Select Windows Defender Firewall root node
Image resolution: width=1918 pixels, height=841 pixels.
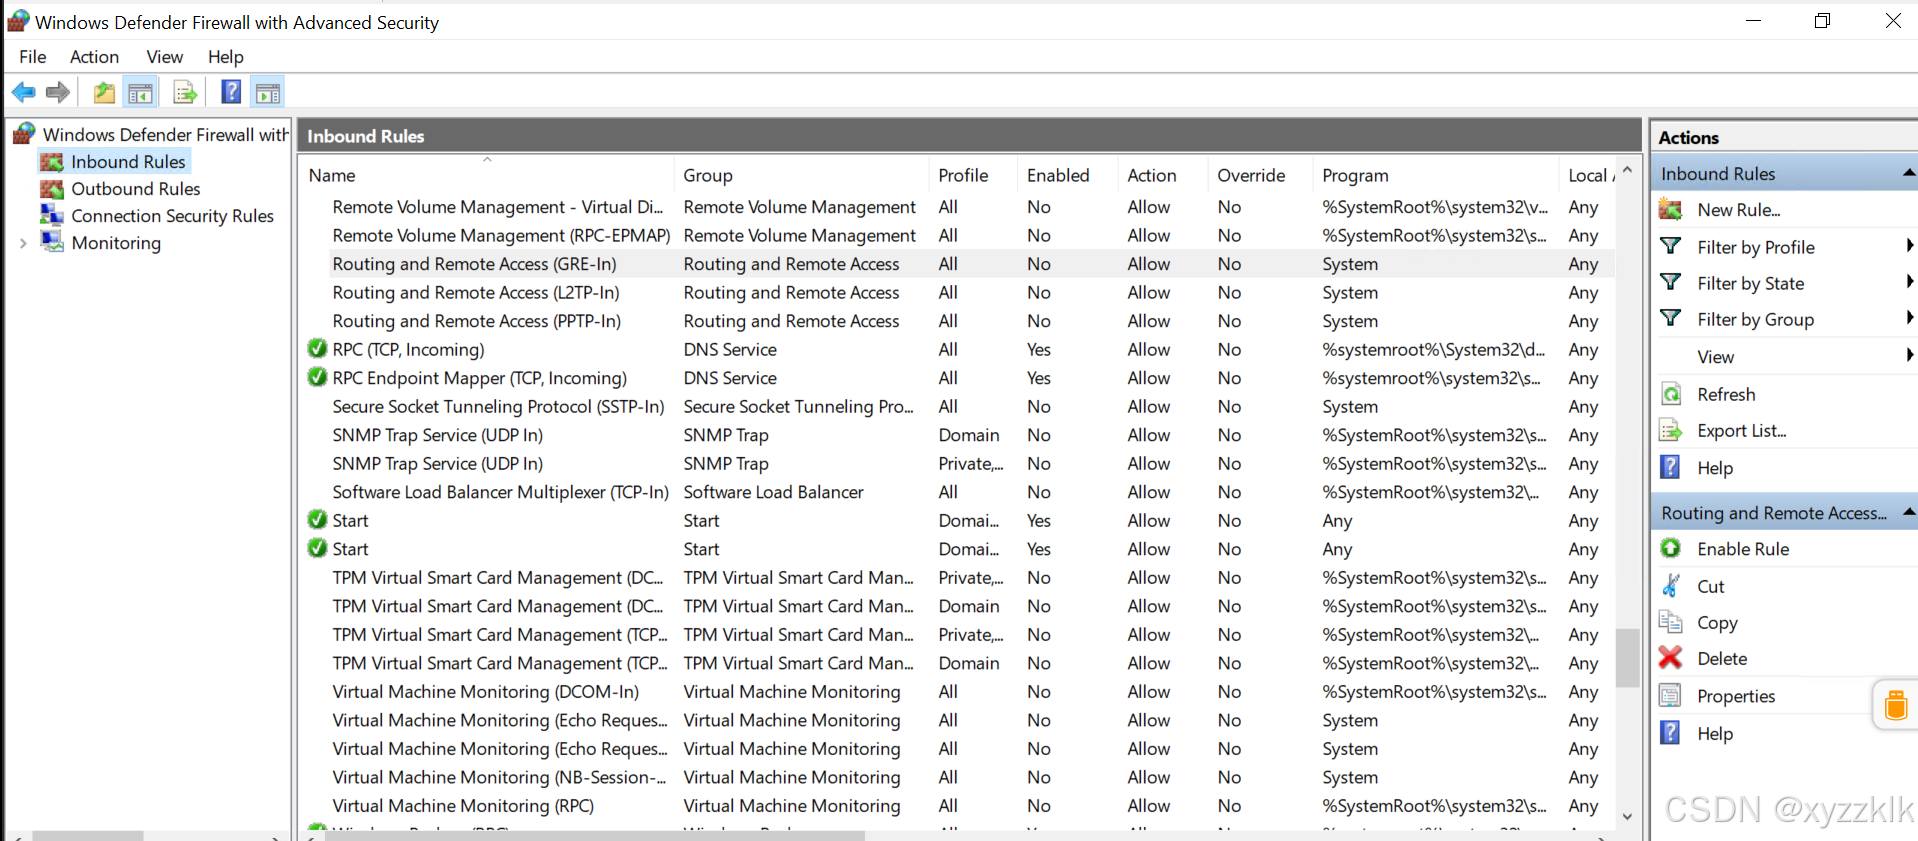166,134
